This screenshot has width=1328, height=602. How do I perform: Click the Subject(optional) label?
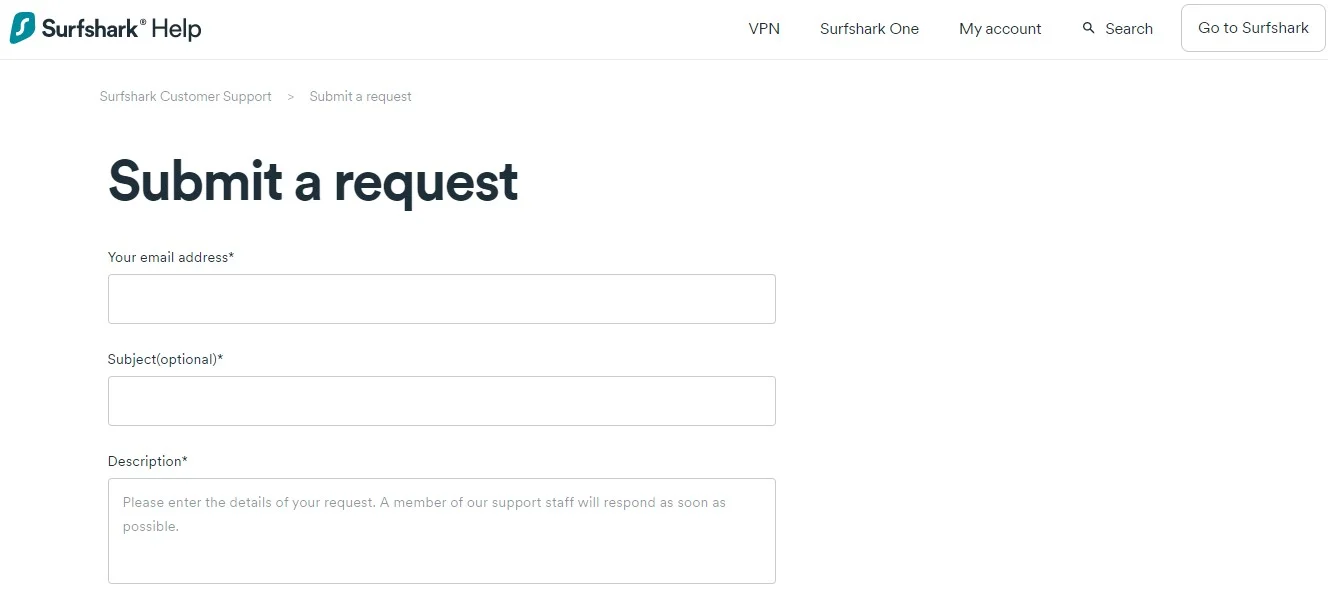165,359
